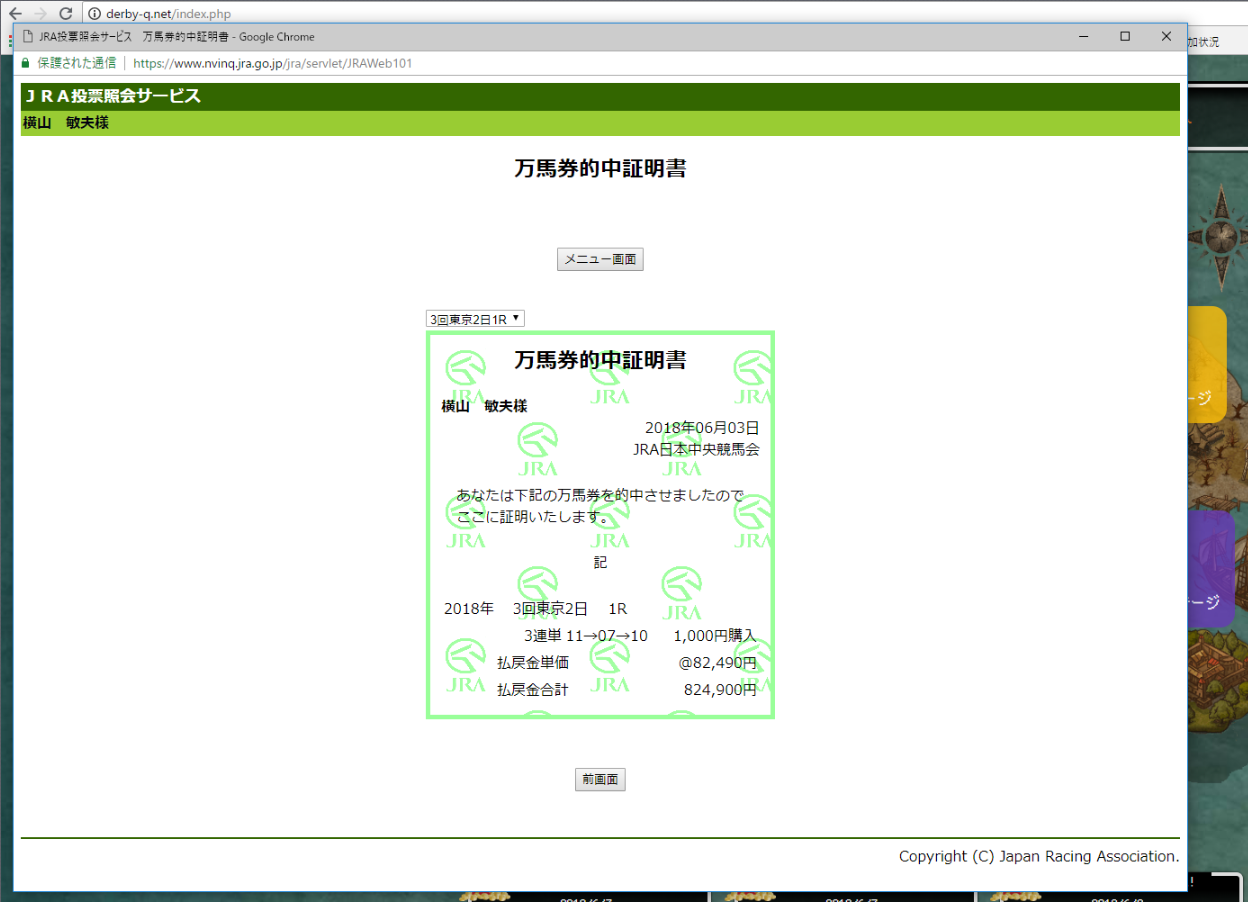Click the green secure lock icon in the popup
The image size is (1248, 902).
(x=25, y=63)
